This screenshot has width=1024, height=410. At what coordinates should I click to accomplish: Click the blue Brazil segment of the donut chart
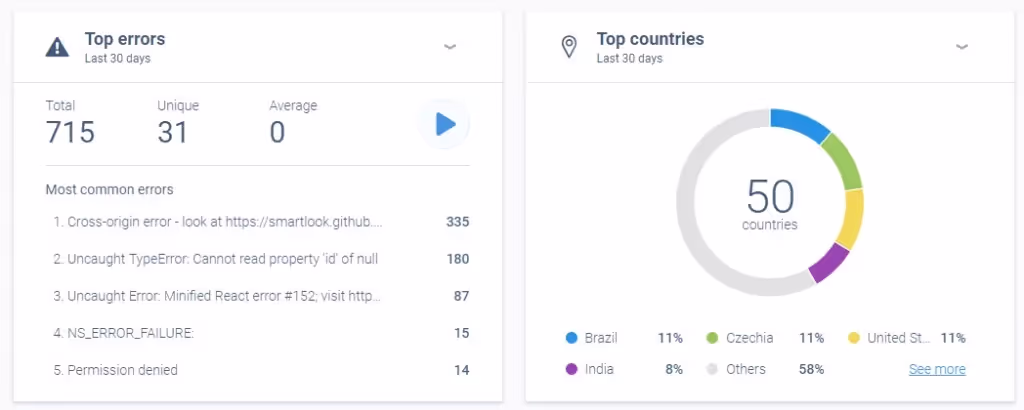799,123
